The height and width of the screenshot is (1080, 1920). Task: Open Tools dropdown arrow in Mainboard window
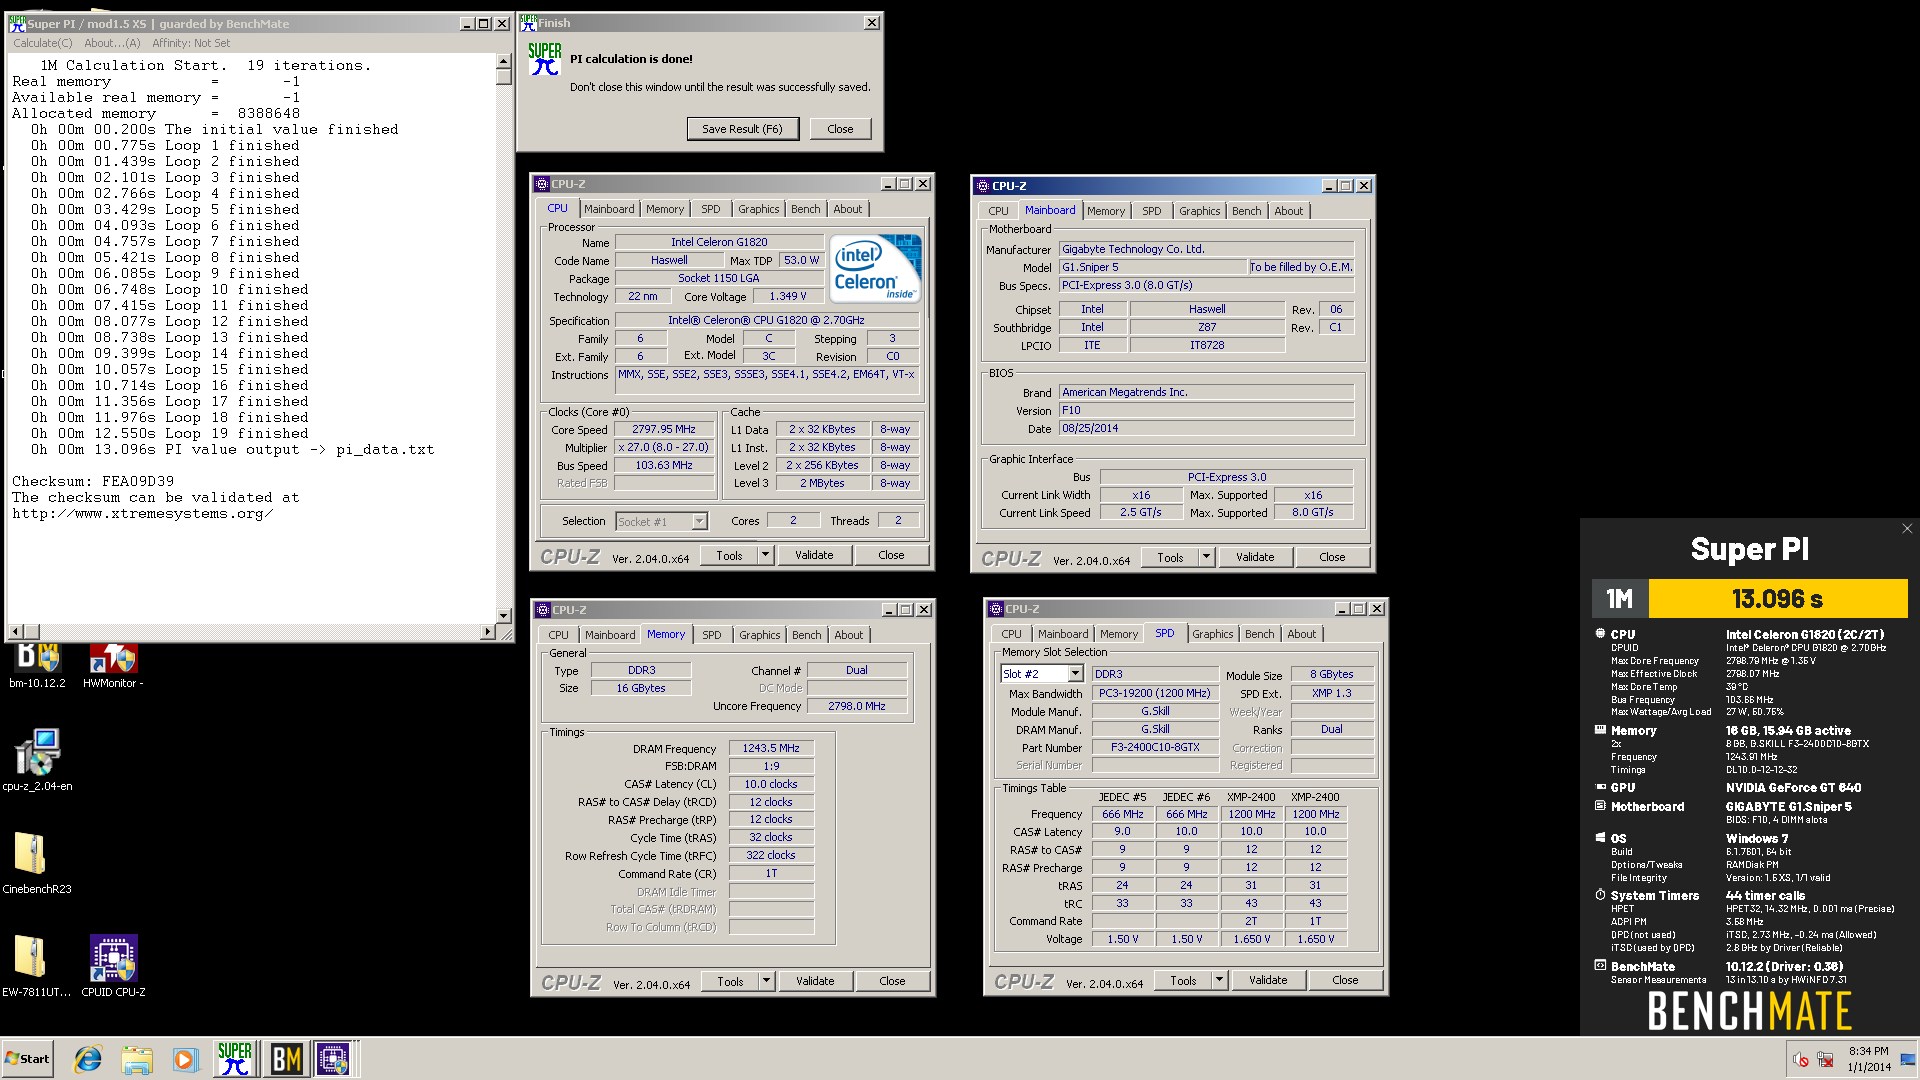[x=1206, y=557]
